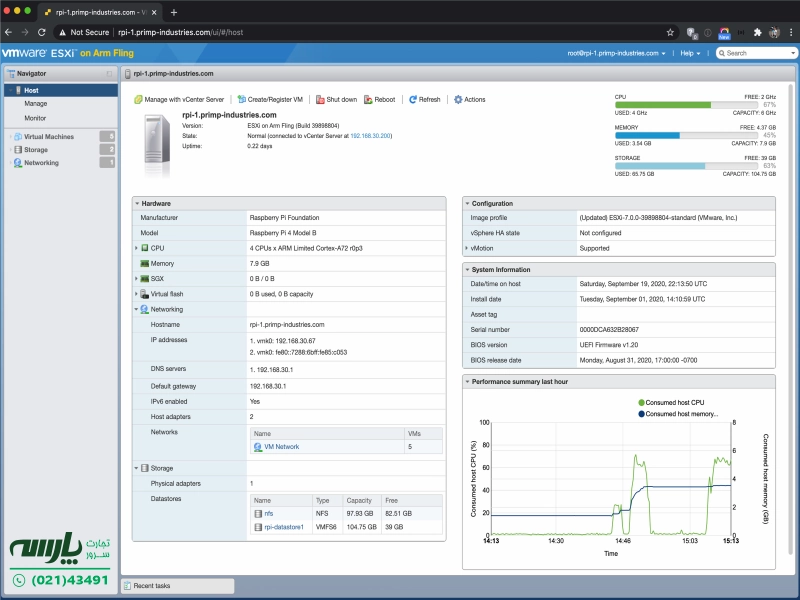Viewport: 800px width, 600px height.
Task: Expand the Virtual flash row
Action: point(136,294)
